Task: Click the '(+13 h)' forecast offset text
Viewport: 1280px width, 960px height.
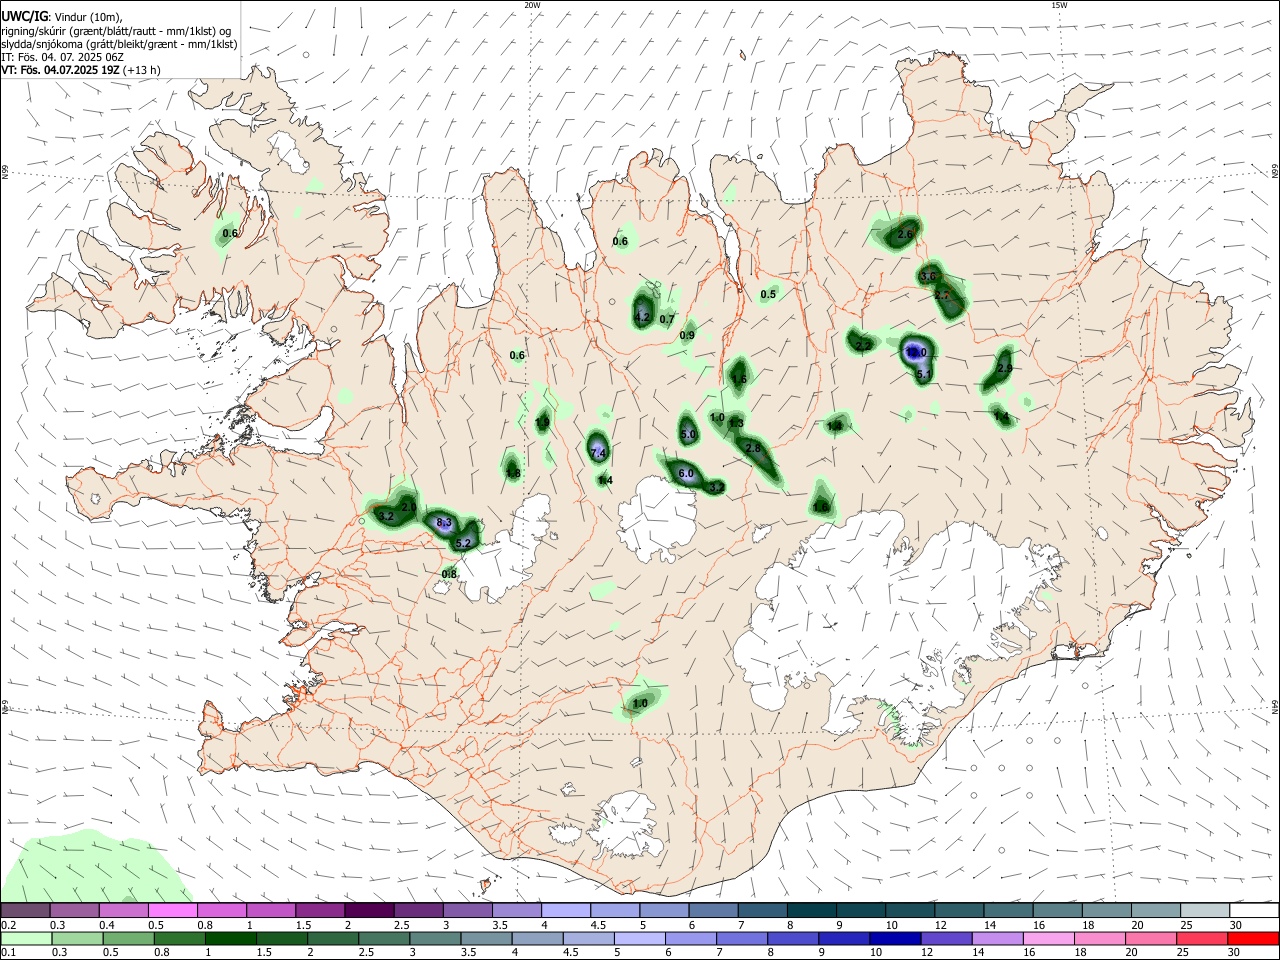Action: click(142, 70)
